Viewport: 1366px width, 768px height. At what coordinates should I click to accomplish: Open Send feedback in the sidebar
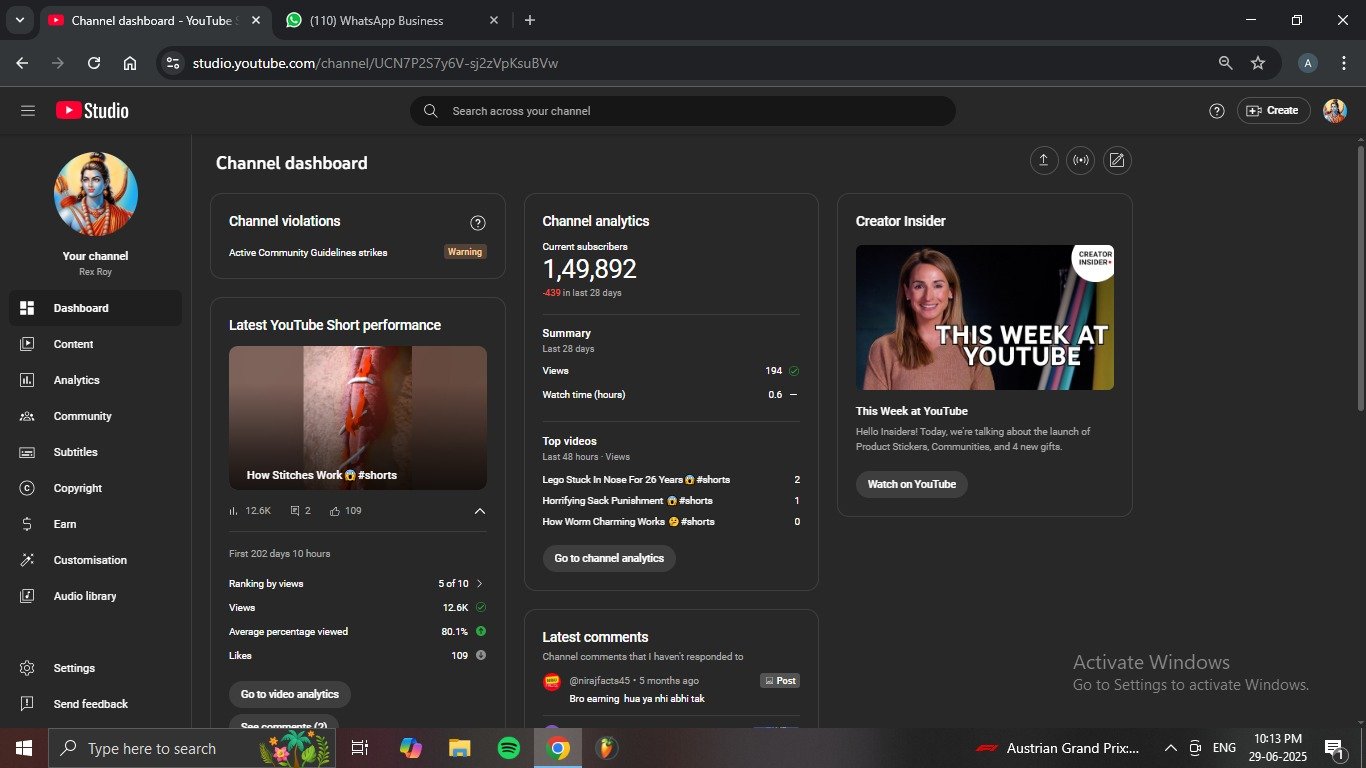tap(95, 704)
